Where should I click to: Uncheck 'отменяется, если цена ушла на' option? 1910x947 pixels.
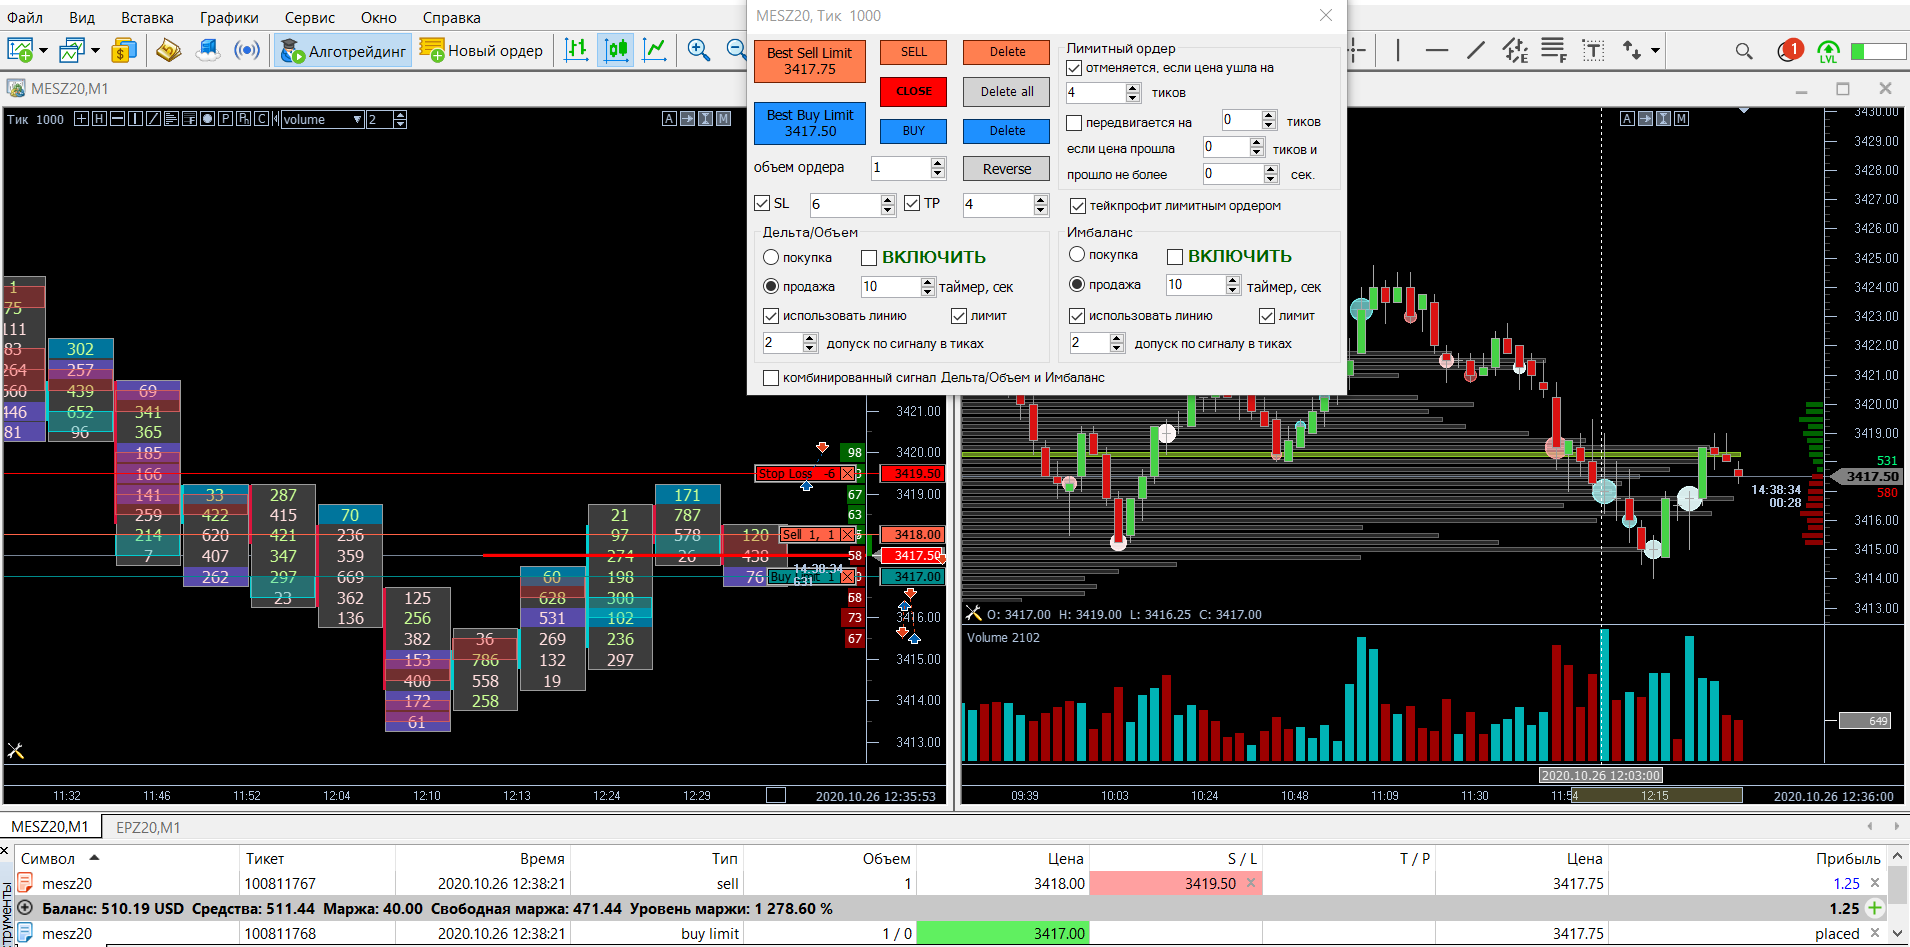coord(1075,68)
